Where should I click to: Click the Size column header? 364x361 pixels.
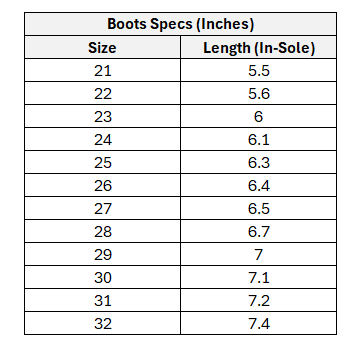[102, 47]
